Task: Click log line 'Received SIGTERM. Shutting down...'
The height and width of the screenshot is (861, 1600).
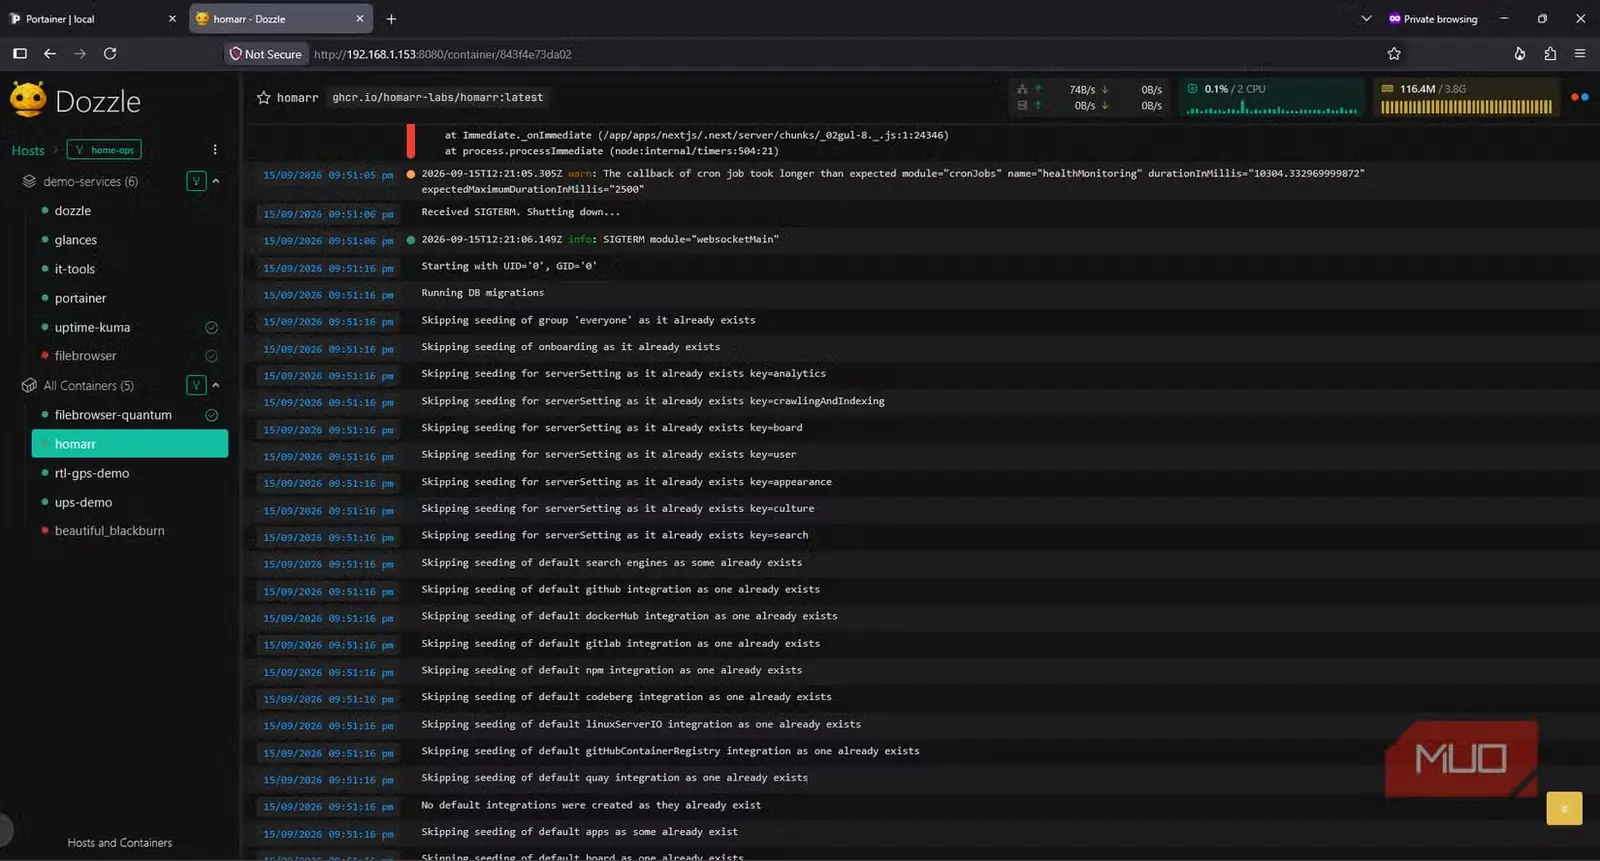Action: point(521,212)
